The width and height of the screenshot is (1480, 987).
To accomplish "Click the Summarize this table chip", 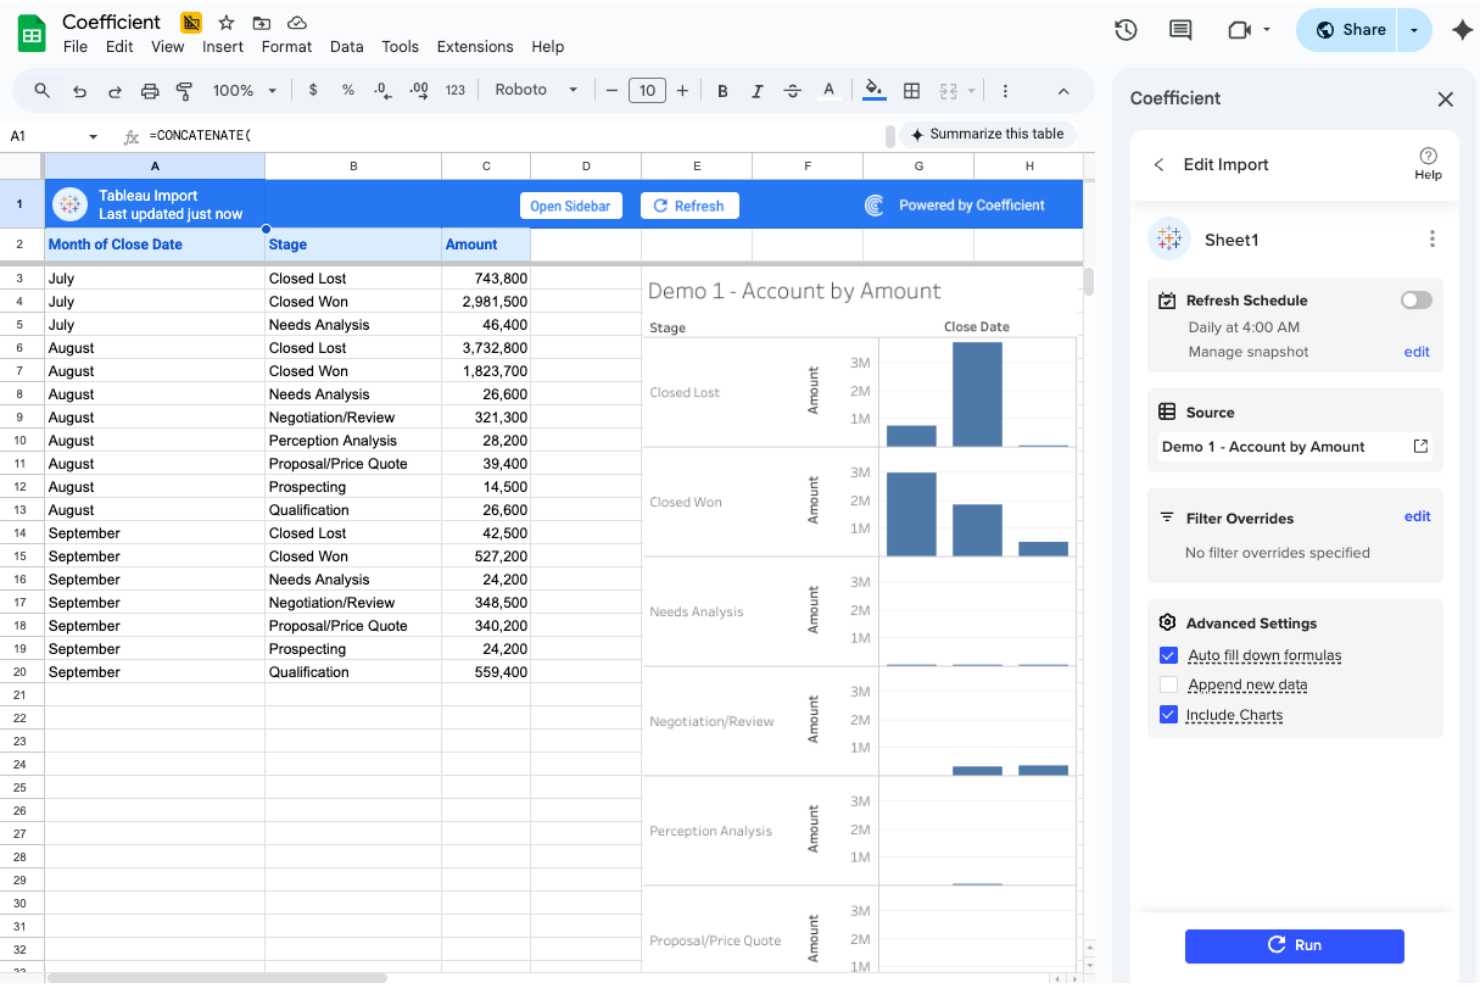I will coord(987,134).
